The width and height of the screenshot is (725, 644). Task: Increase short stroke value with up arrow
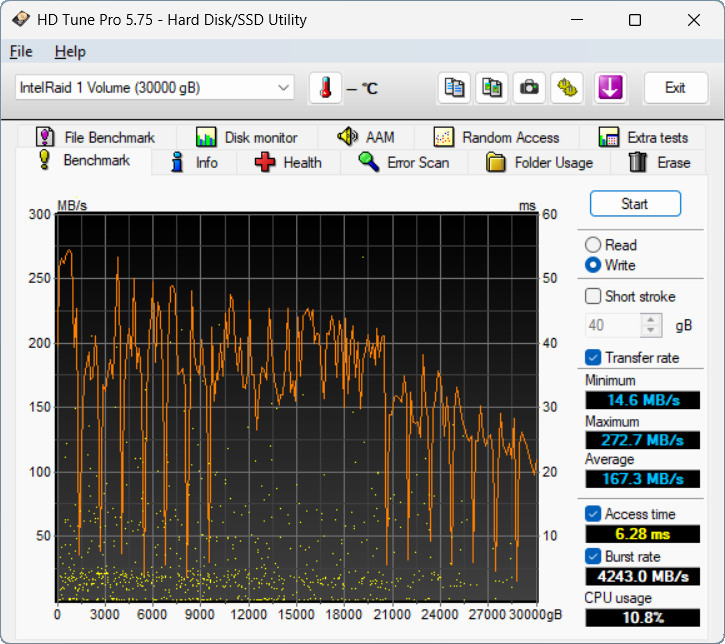click(x=651, y=320)
